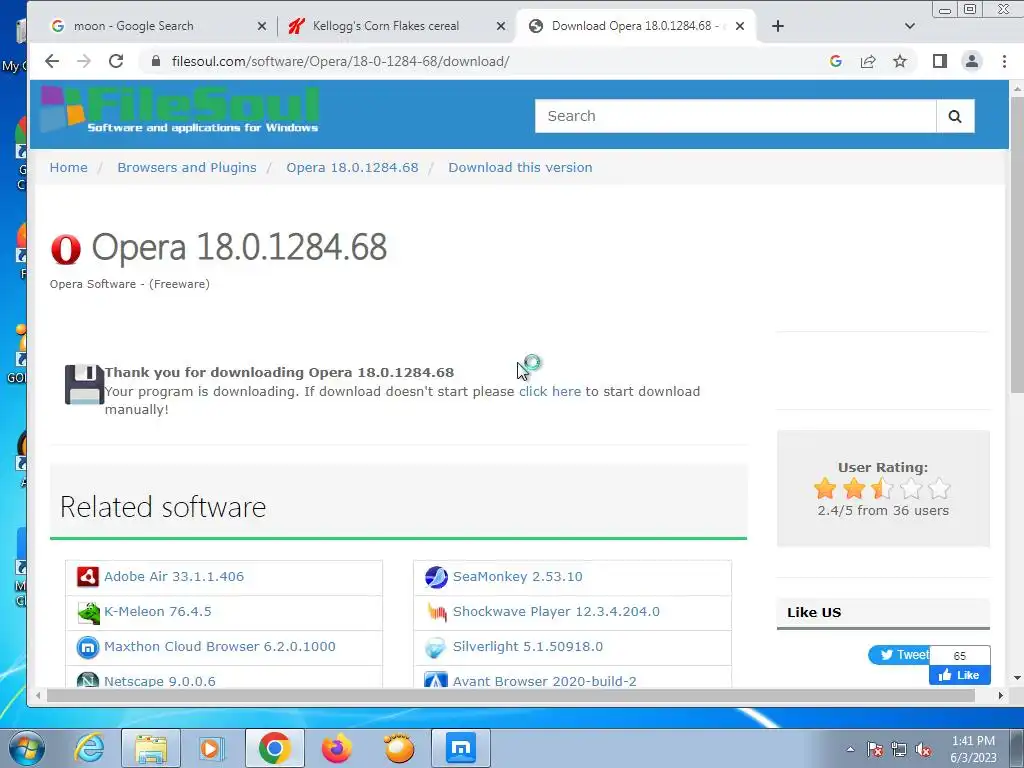
Task: Reload the current page
Action: pyautogui.click(x=116, y=61)
